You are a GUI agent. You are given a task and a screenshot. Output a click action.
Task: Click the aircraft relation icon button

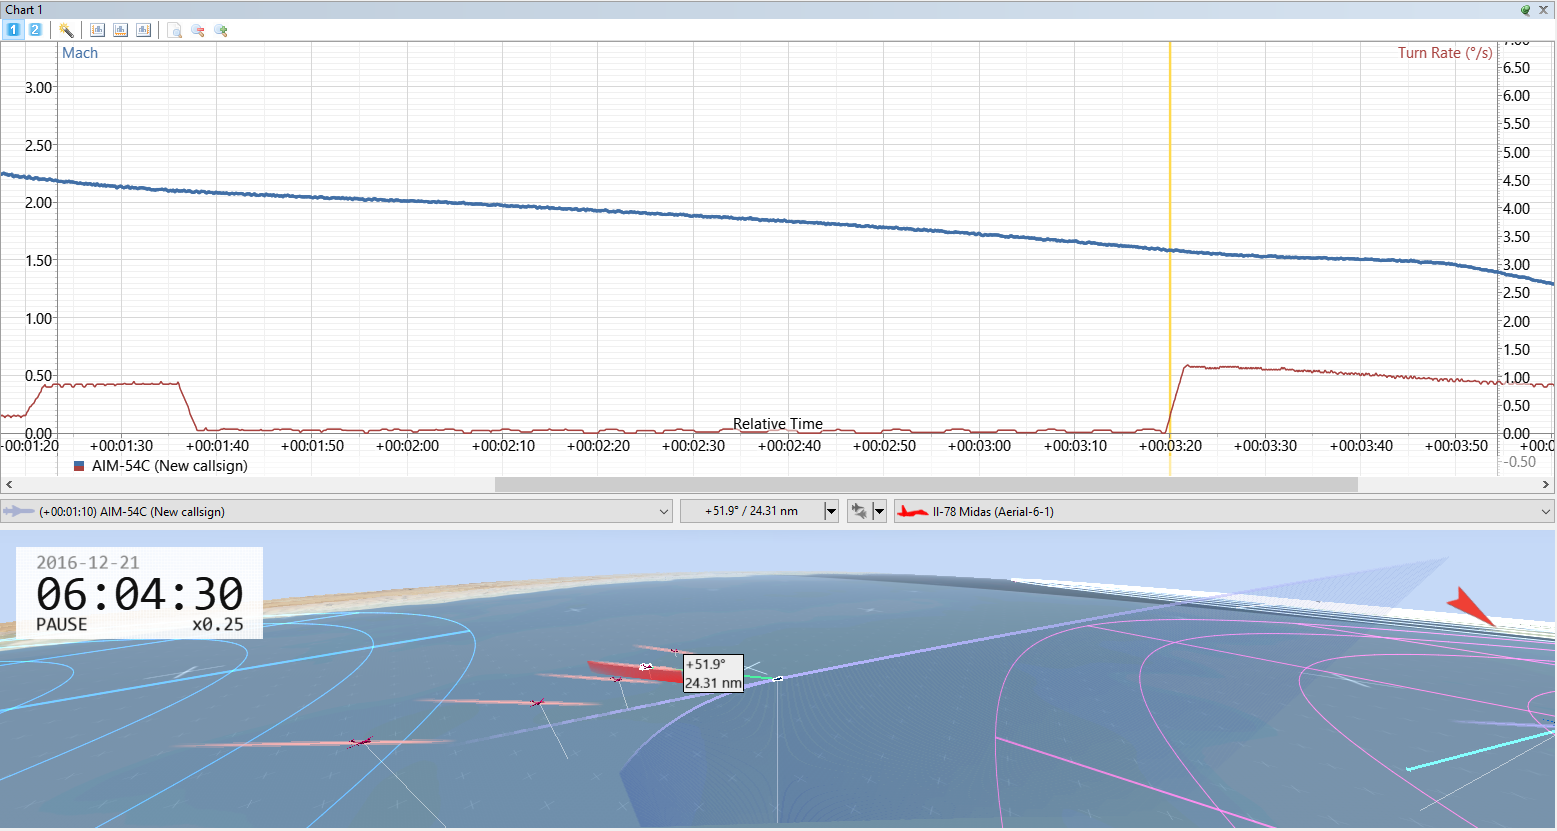[859, 511]
